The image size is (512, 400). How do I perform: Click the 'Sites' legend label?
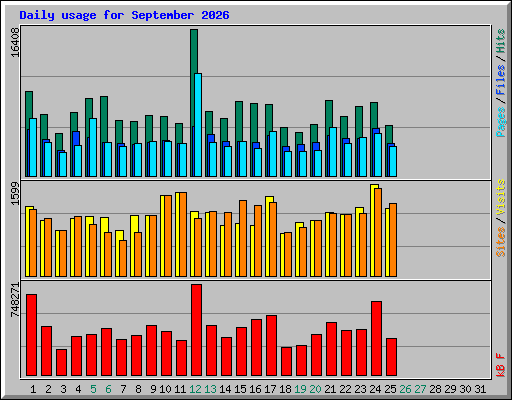point(500,242)
